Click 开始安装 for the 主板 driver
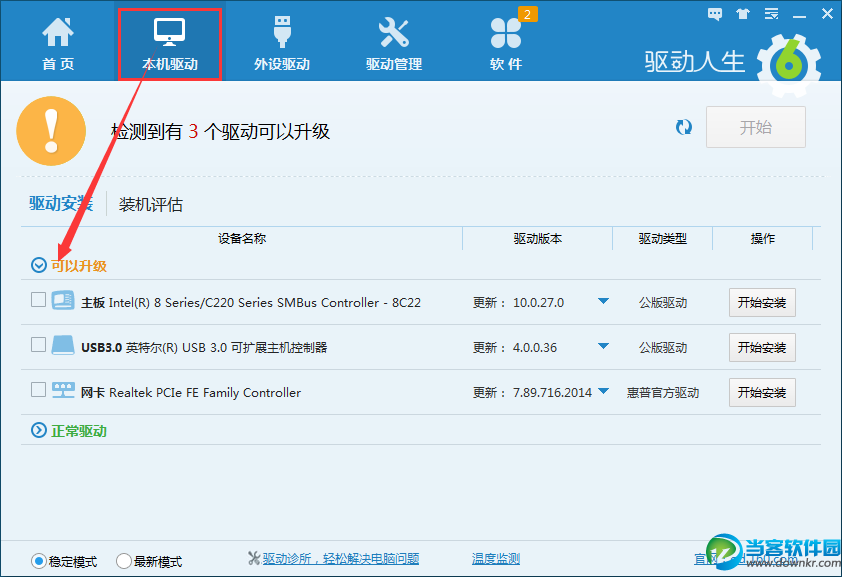The width and height of the screenshot is (842, 577). (762, 303)
